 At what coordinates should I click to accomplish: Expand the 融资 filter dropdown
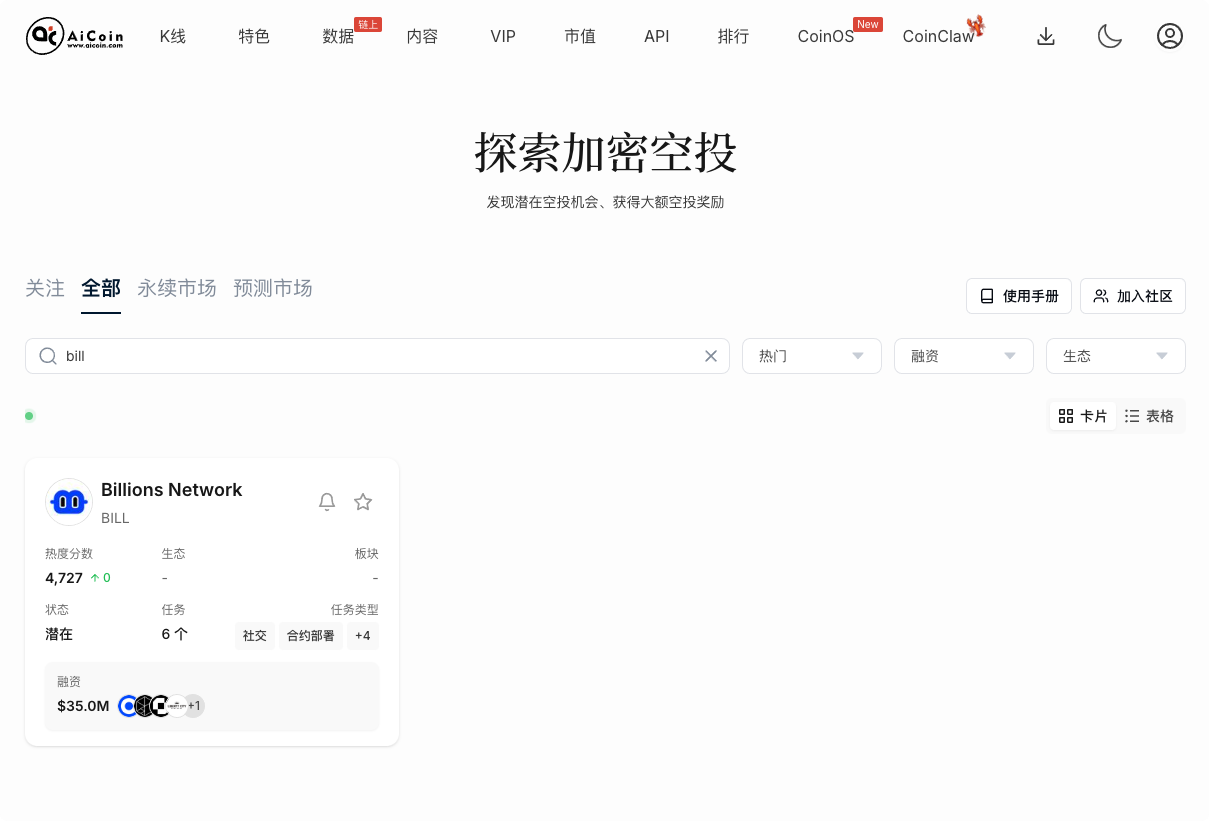963,356
